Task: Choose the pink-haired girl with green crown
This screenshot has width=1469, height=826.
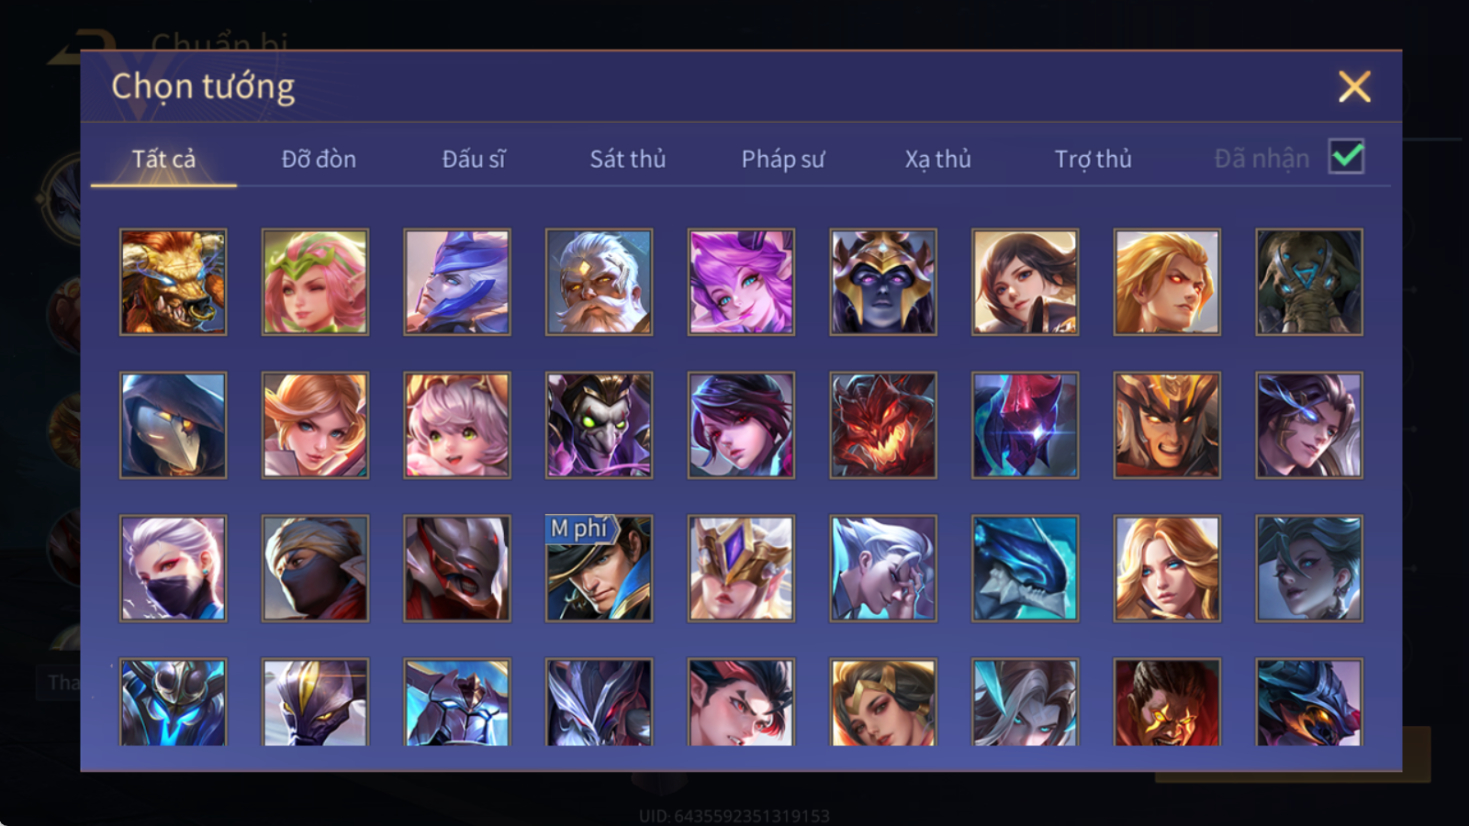Action: (x=315, y=282)
